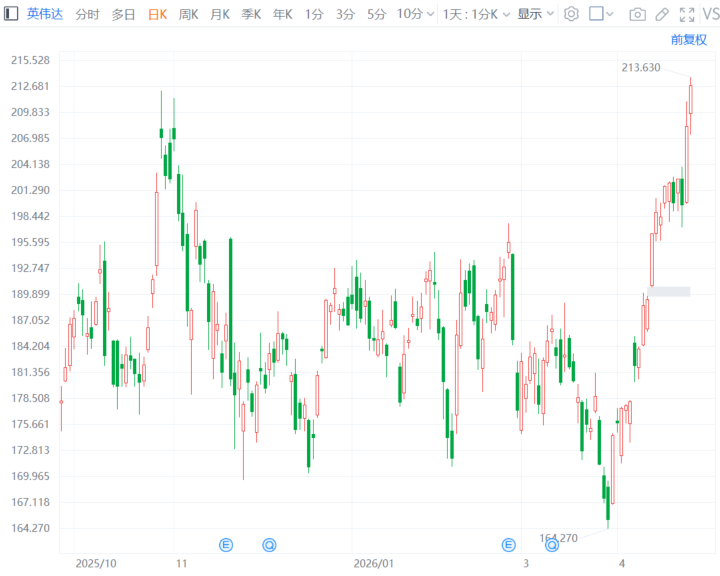
Task: Toggle the layout square box
Action: [596, 14]
